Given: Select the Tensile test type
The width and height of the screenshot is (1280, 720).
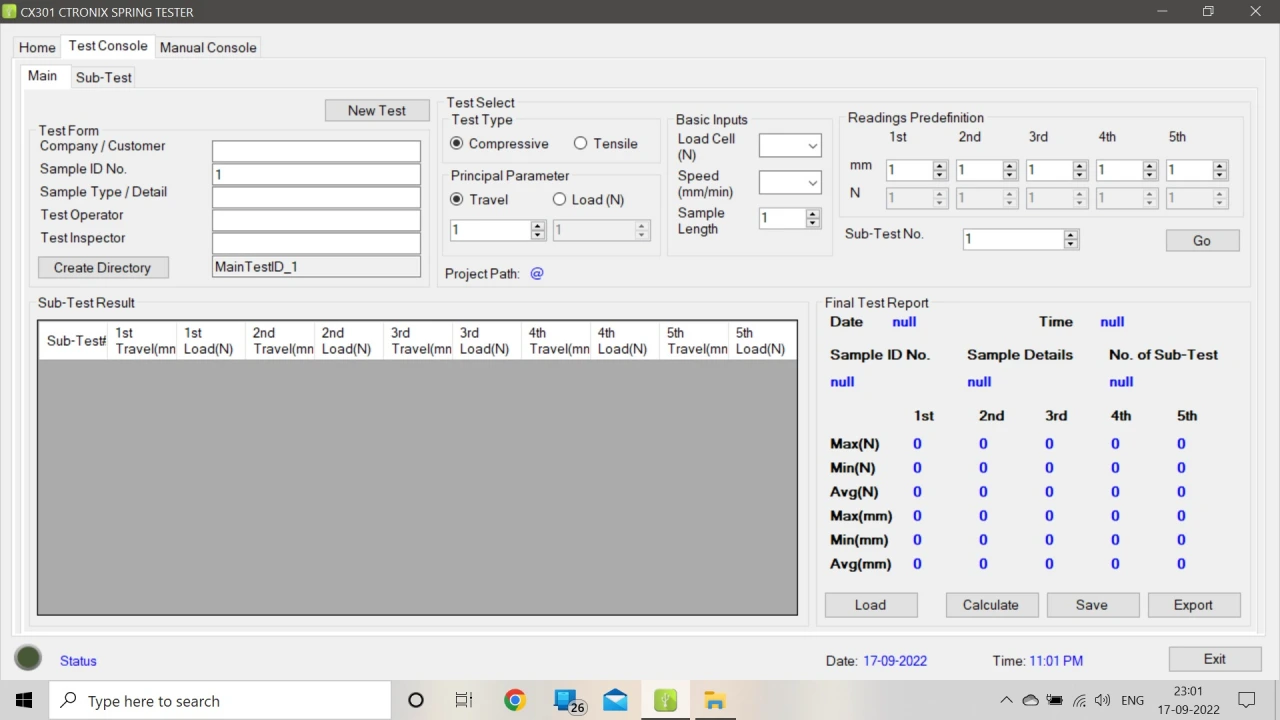Looking at the screenshot, I should (580, 144).
